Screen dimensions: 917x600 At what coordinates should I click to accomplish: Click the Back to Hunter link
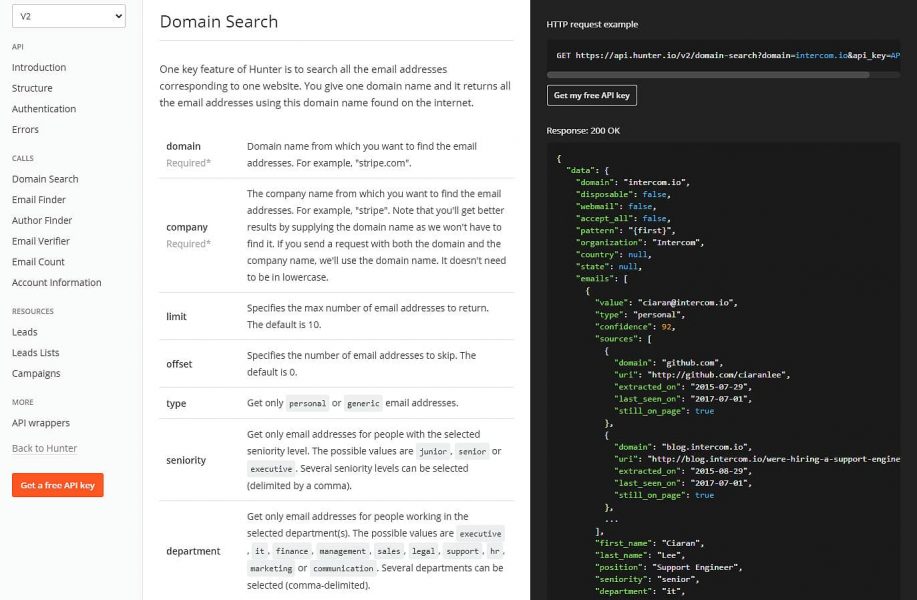tap(44, 448)
